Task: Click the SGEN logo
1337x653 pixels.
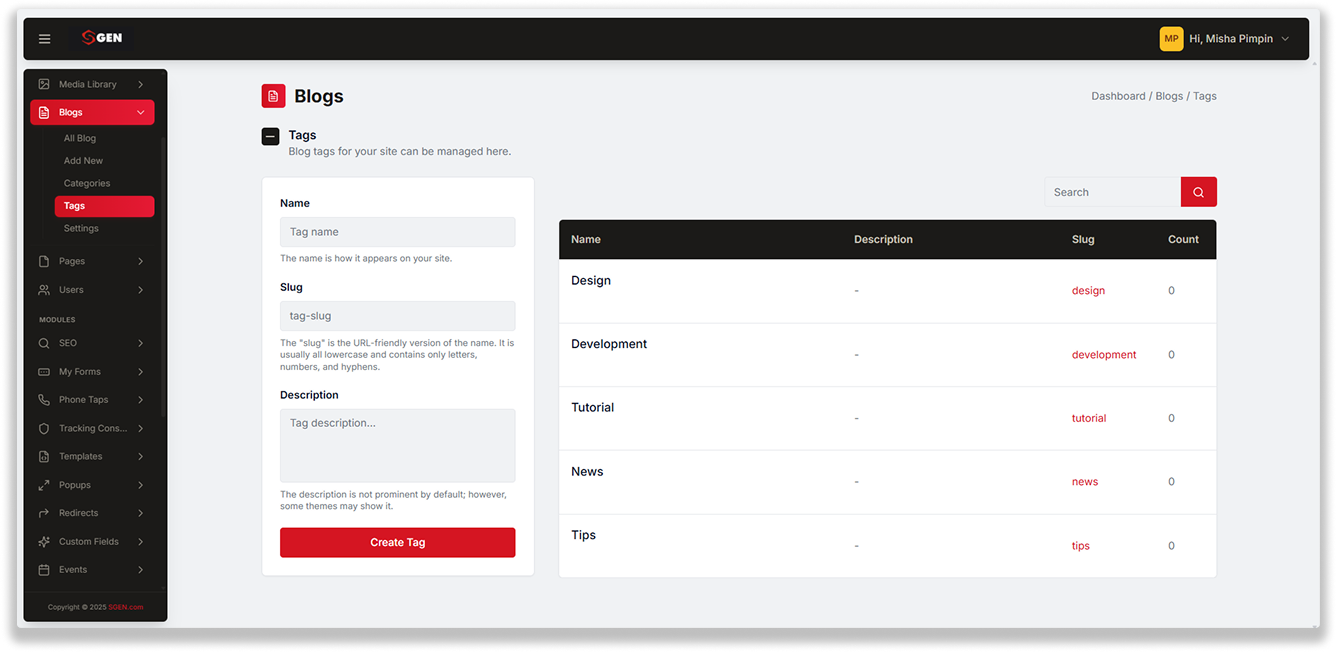Action: (x=102, y=38)
